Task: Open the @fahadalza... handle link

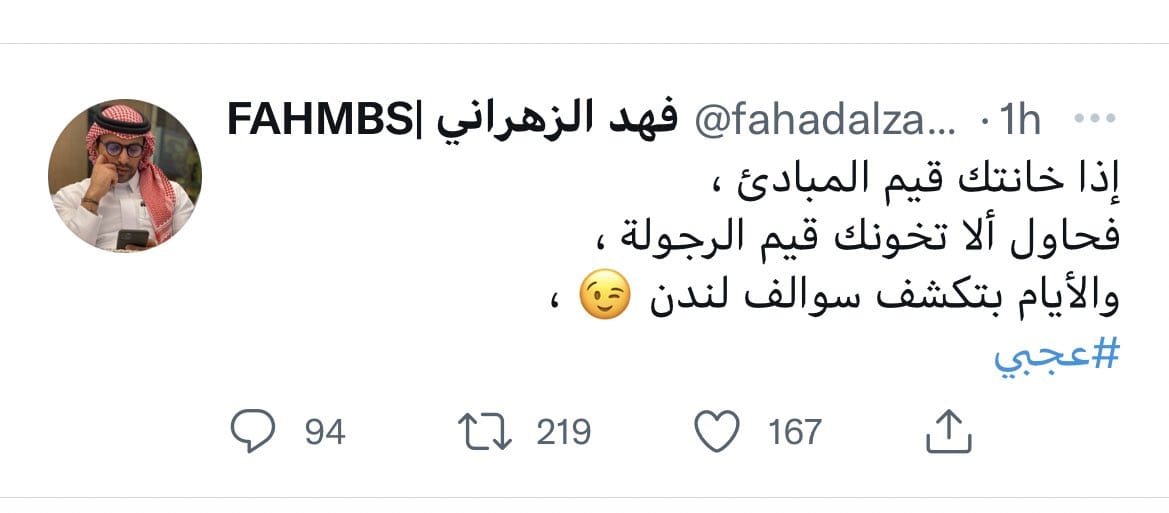Action: (824, 122)
